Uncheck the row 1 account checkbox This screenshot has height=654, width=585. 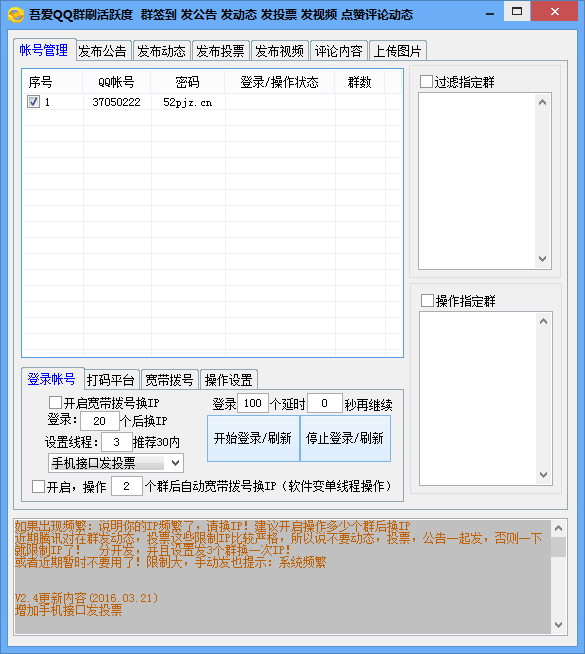(x=33, y=102)
